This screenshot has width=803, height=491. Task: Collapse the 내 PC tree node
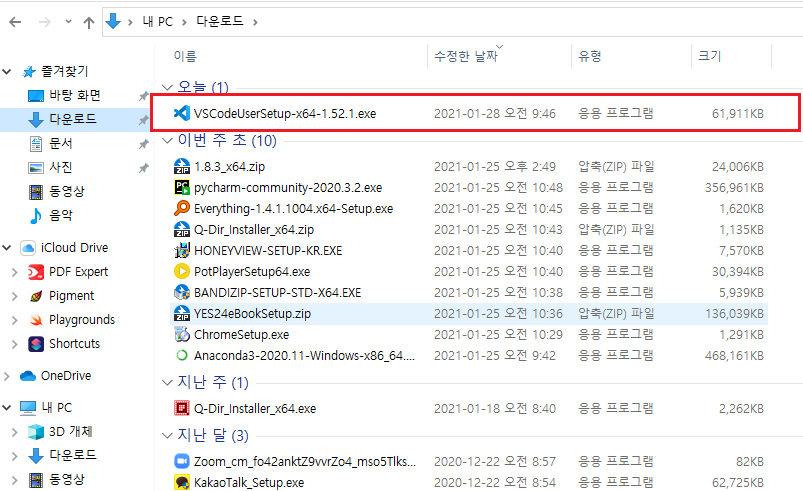pyautogui.click(x=7, y=408)
